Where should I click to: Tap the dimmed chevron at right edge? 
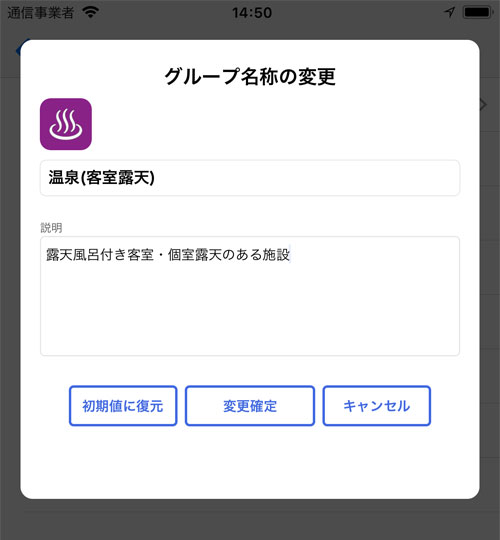(483, 104)
